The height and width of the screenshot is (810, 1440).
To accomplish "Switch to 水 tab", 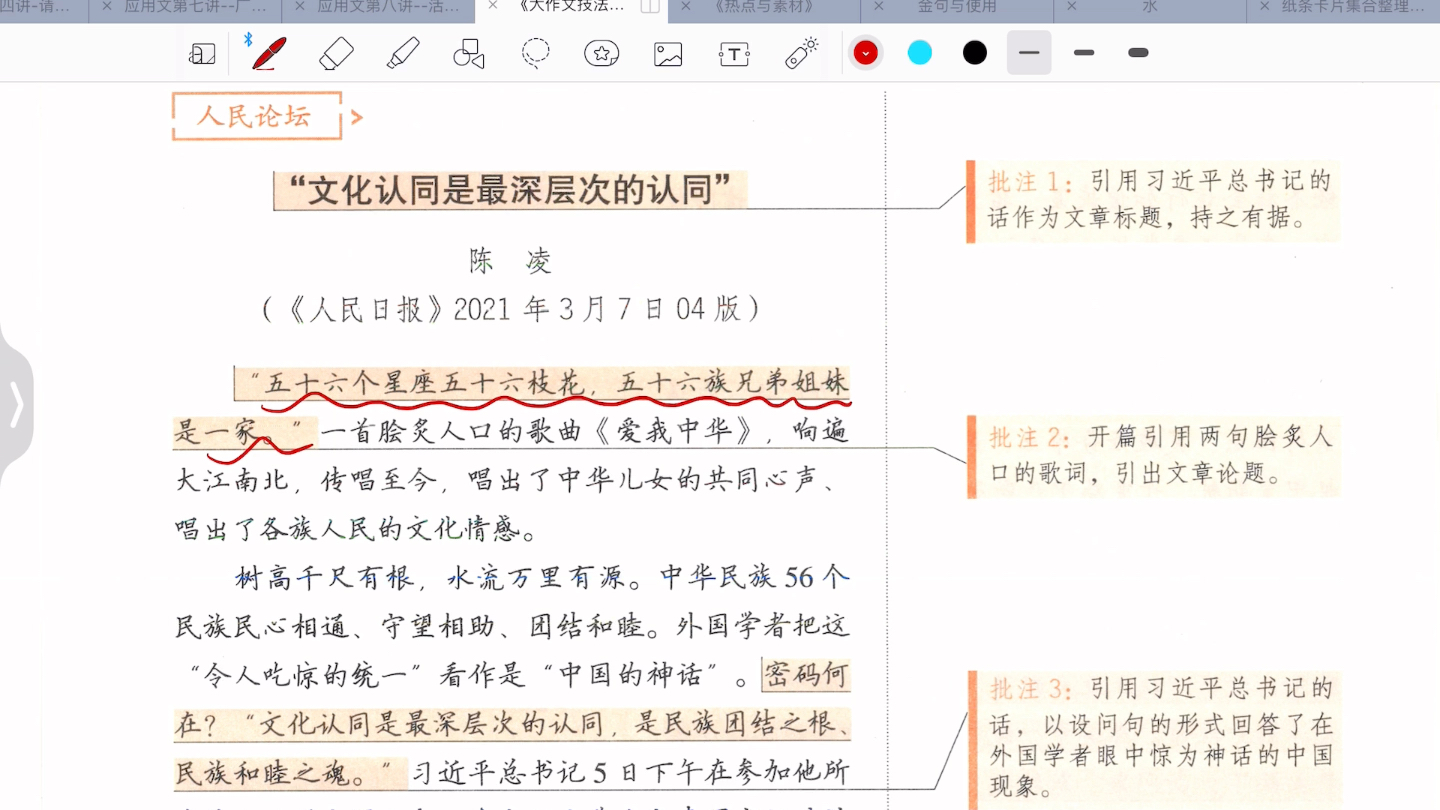I will coord(1150,7).
